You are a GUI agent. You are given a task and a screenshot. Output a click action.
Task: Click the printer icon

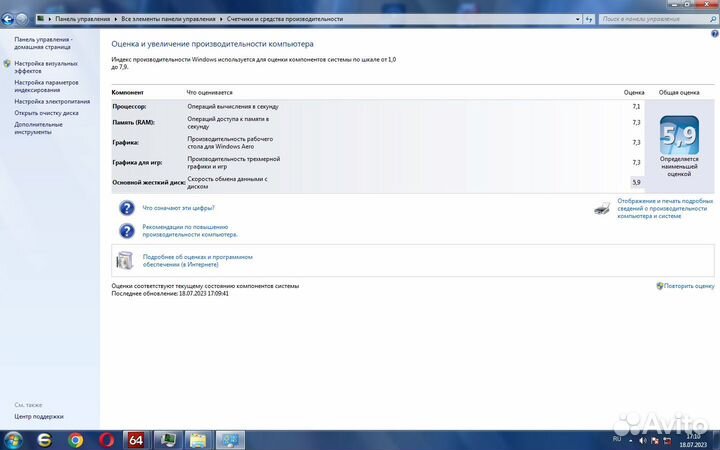pos(602,208)
